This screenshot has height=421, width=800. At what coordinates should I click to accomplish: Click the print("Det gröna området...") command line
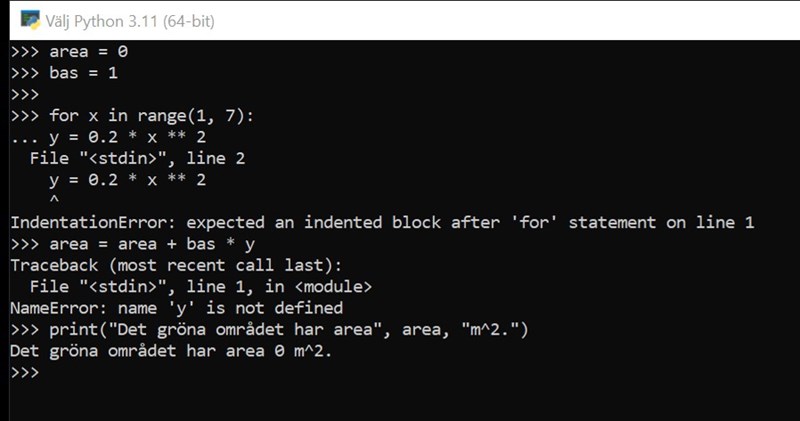point(281,329)
